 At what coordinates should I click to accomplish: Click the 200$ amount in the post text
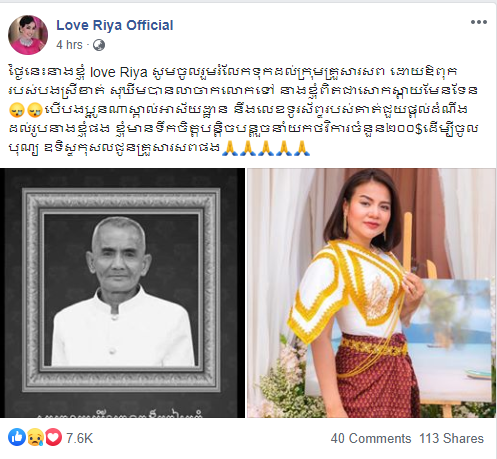[405, 129]
